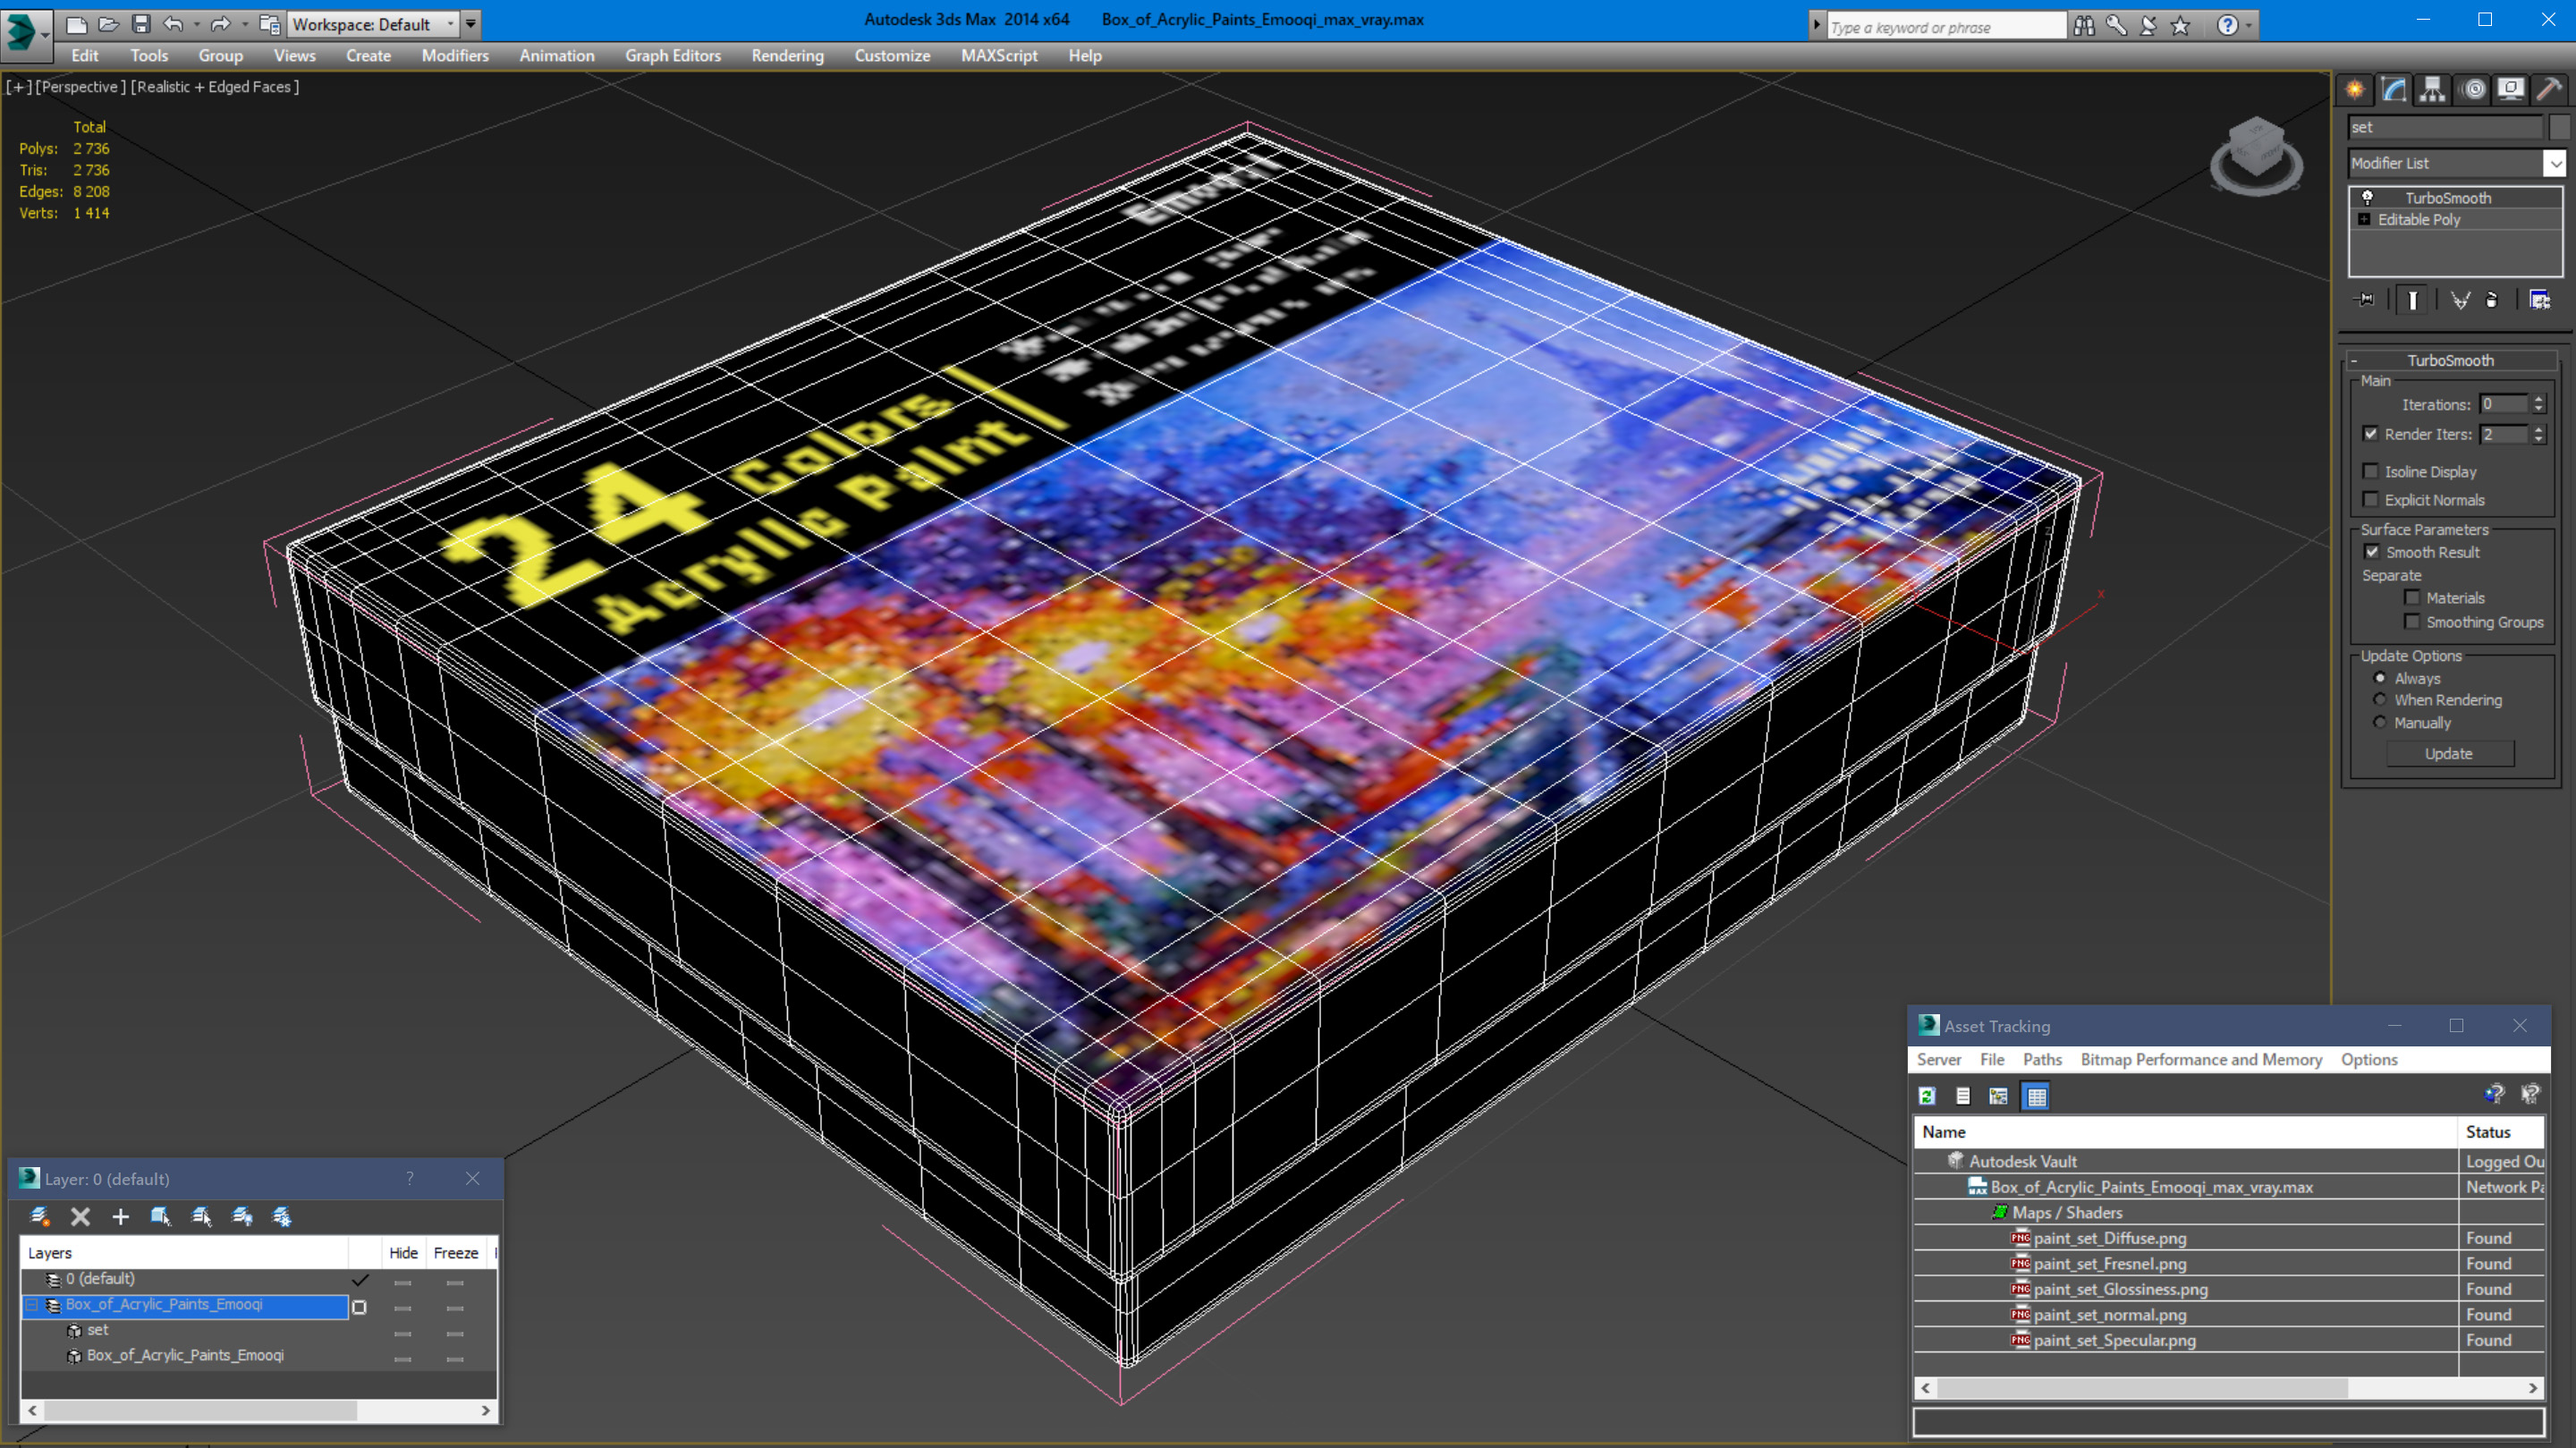Refresh the Asset Tracking list

point(1927,1096)
